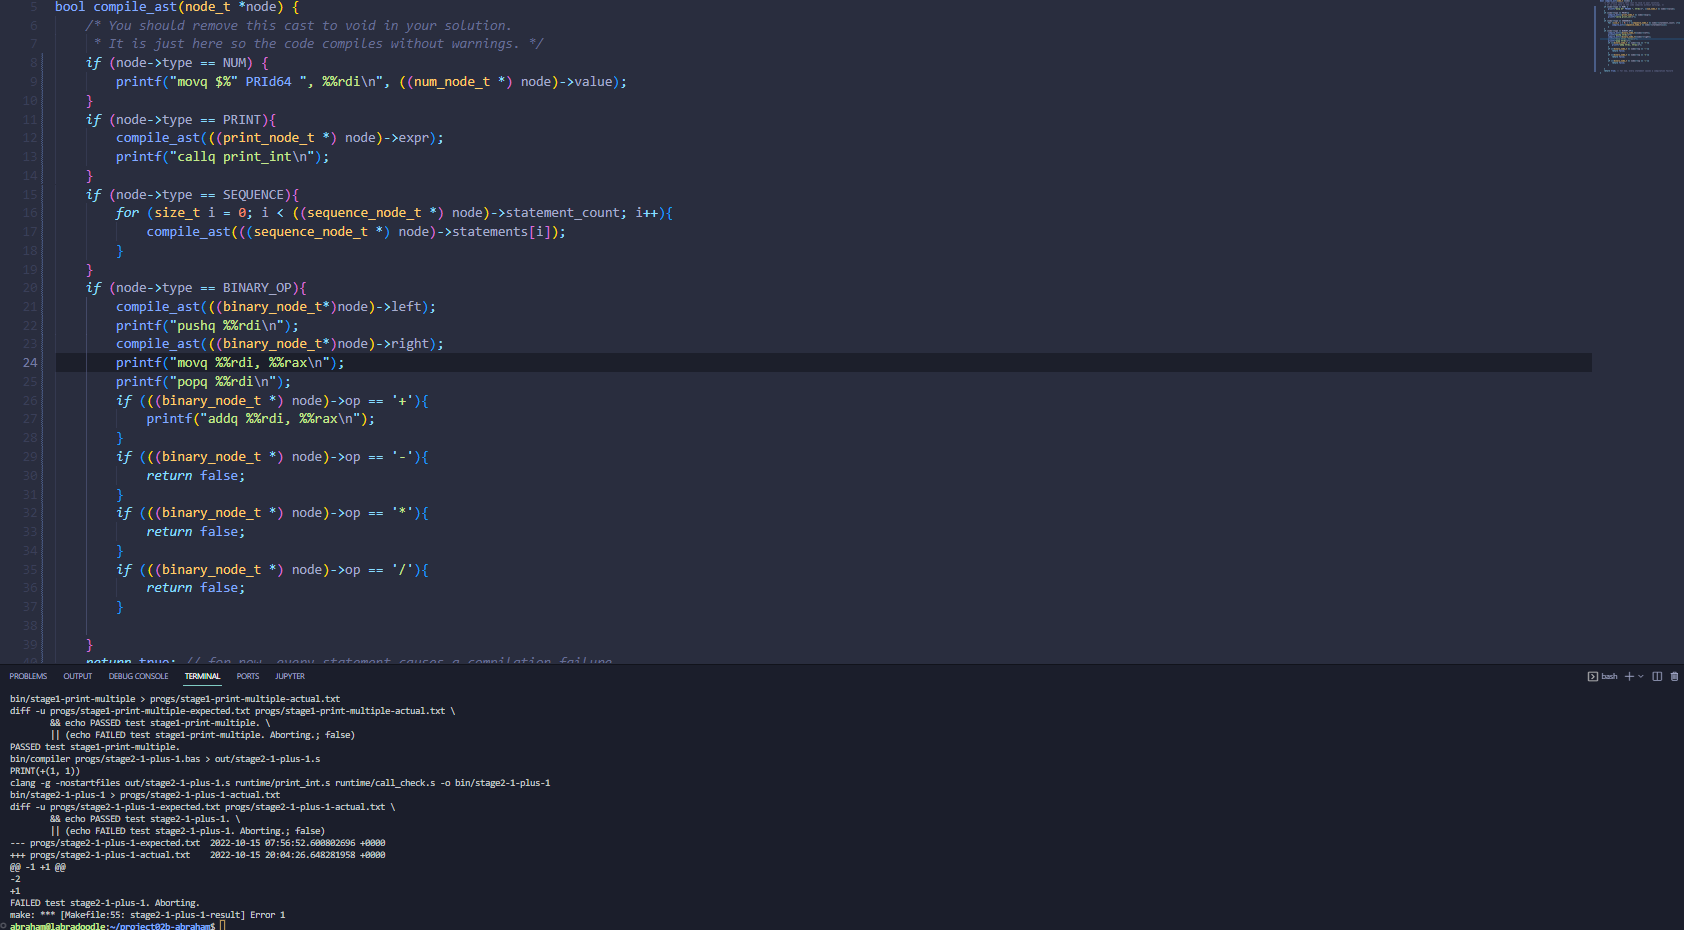Image resolution: width=1684 pixels, height=930 pixels.
Task: Place cursor at terminal prompt
Action: coord(223,926)
